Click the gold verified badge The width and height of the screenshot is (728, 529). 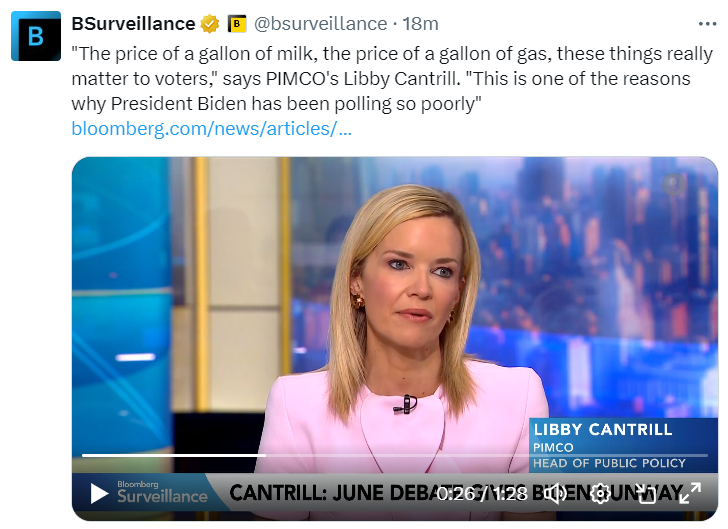(x=210, y=23)
